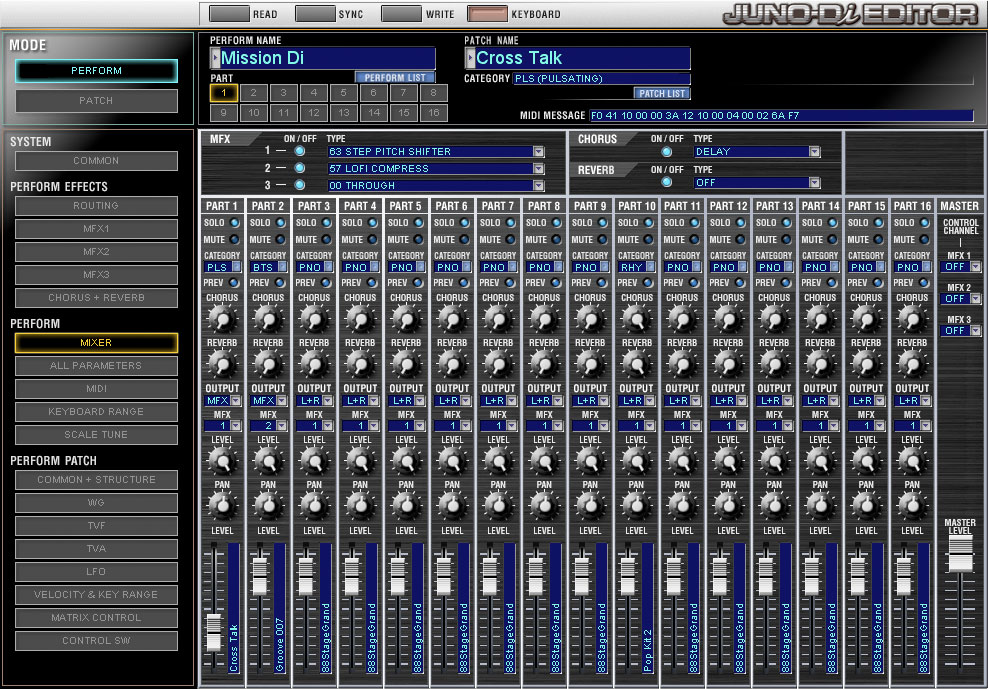Click the Part 10 chorus send knob

pos(636,319)
